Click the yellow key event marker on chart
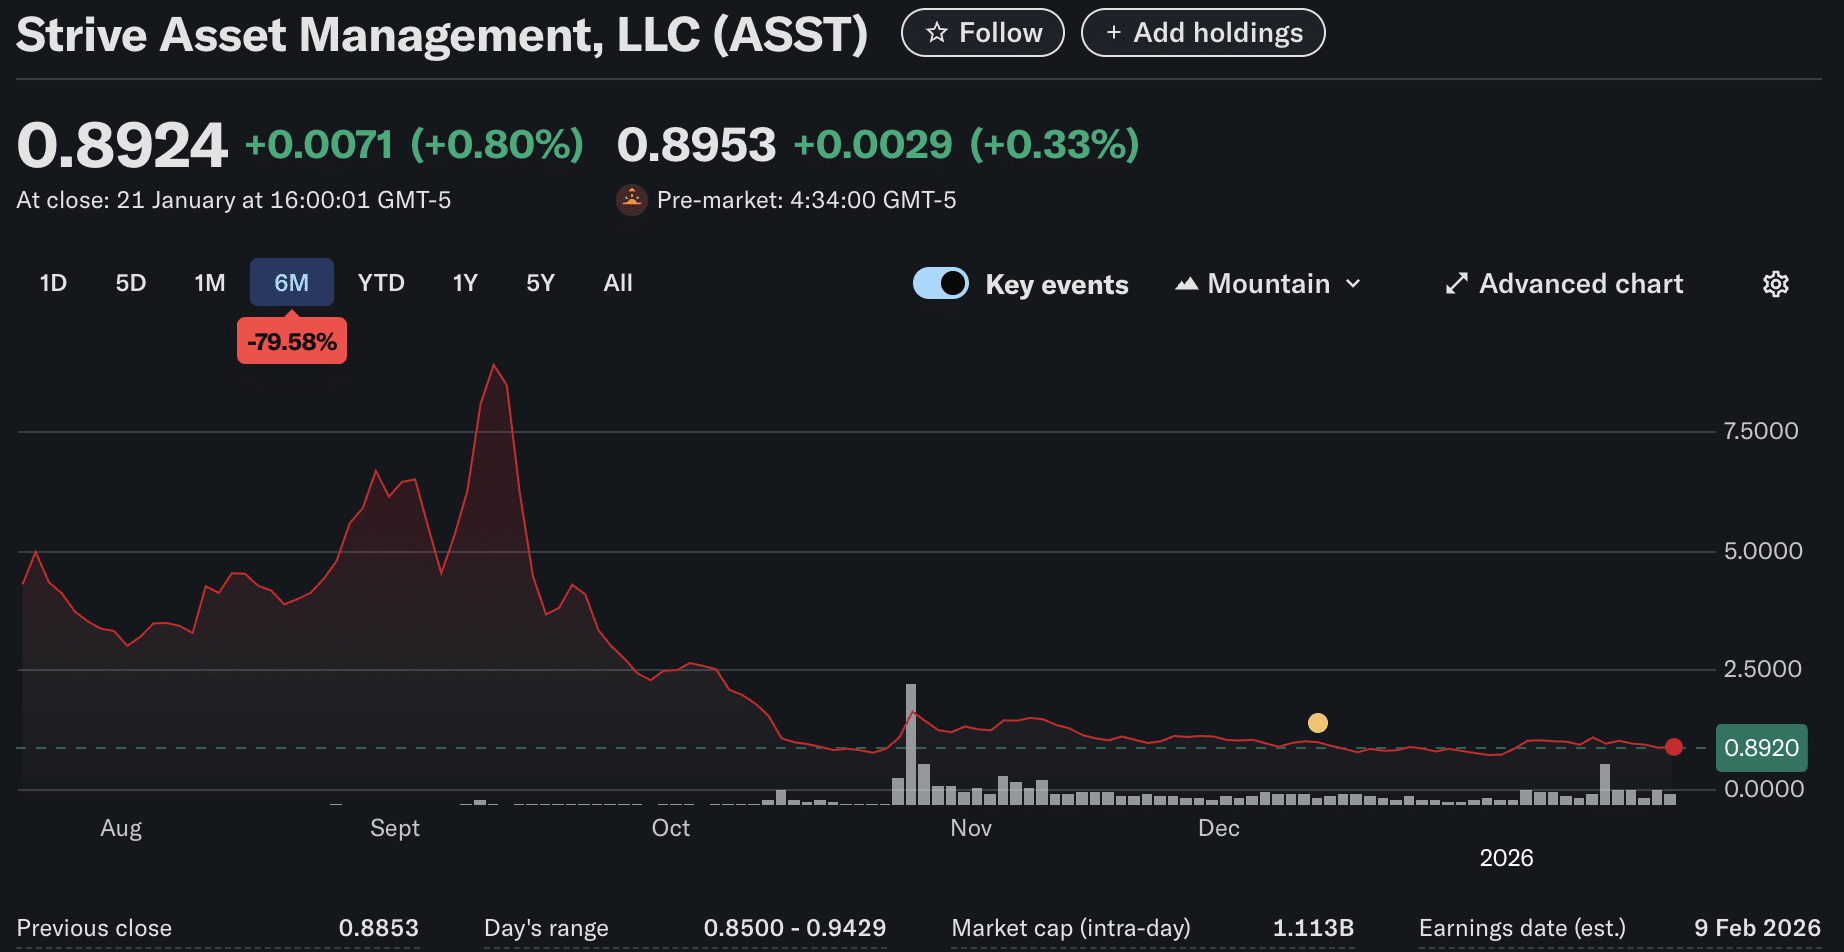The height and width of the screenshot is (952, 1844). [x=1318, y=722]
